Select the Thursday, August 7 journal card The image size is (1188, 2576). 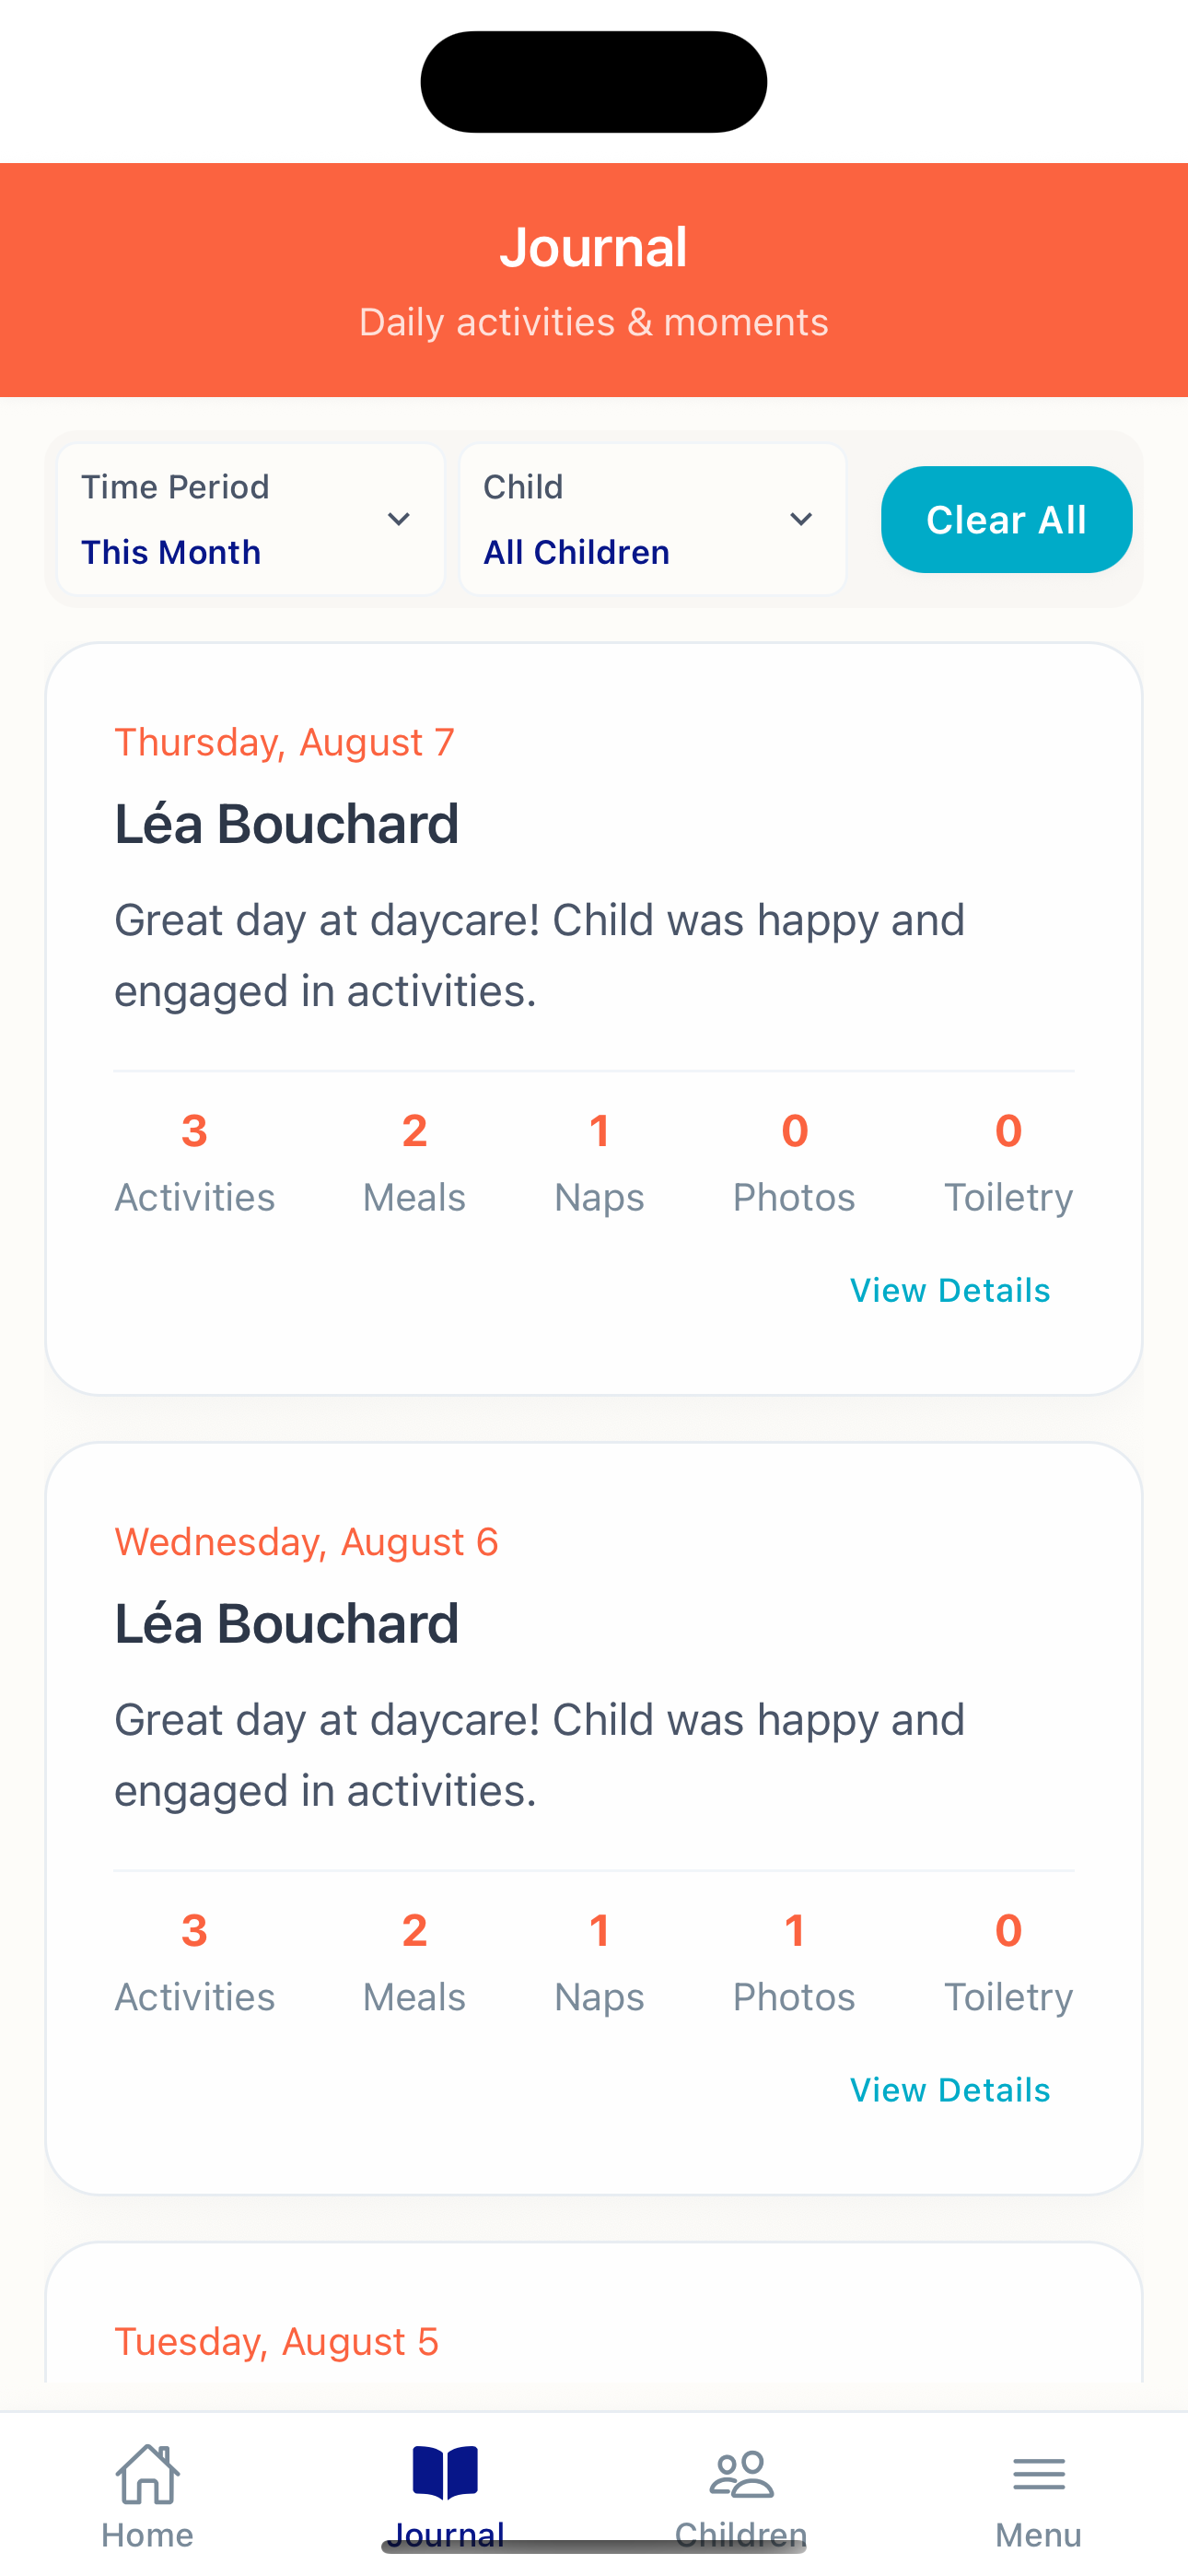pos(594,900)
